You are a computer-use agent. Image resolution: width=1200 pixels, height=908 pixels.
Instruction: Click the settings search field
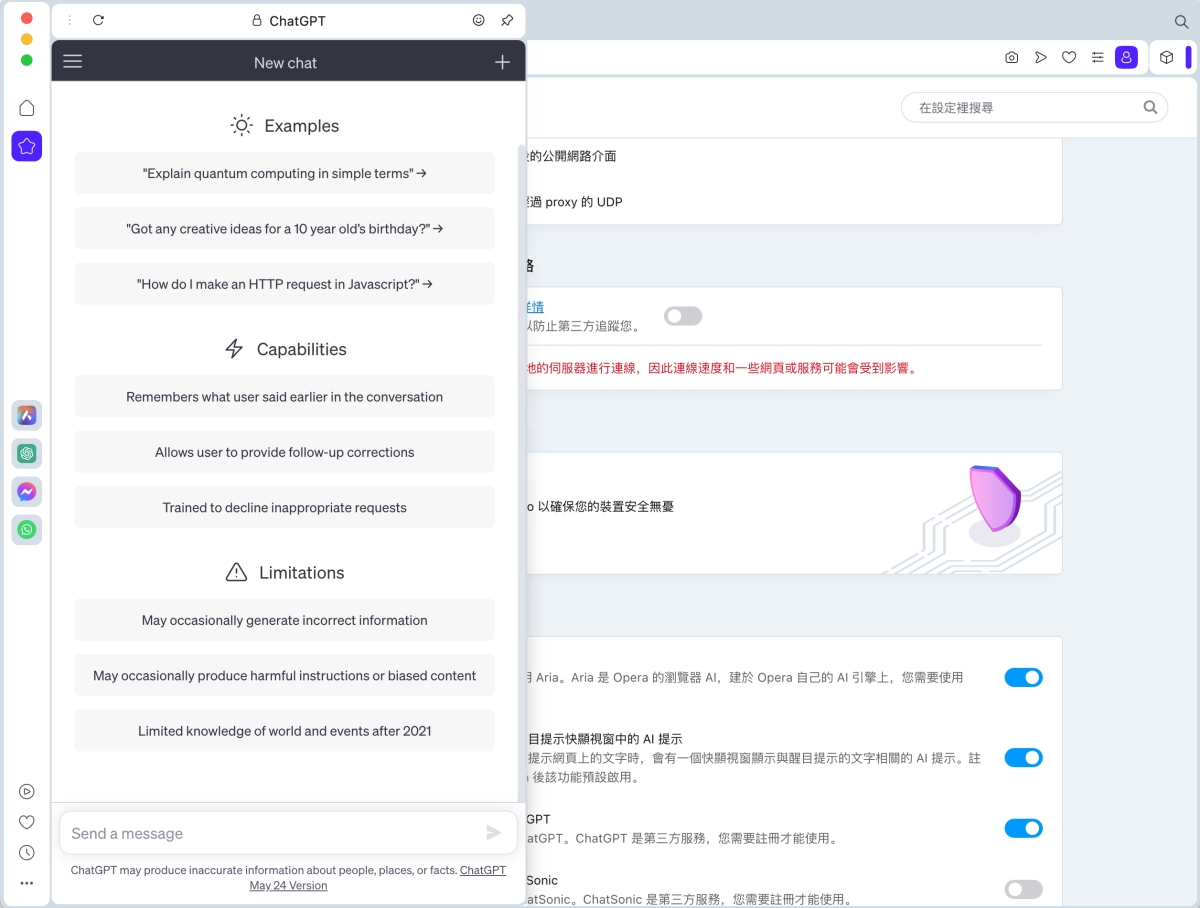1034,107
